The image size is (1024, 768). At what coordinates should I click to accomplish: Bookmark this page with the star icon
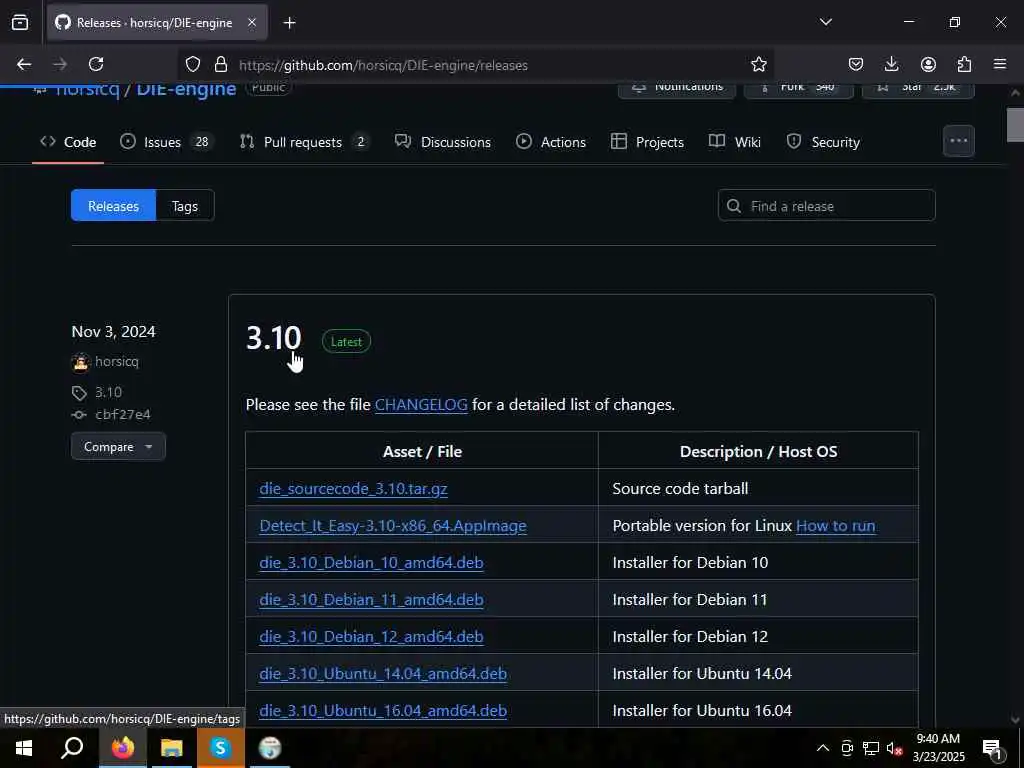758,65
